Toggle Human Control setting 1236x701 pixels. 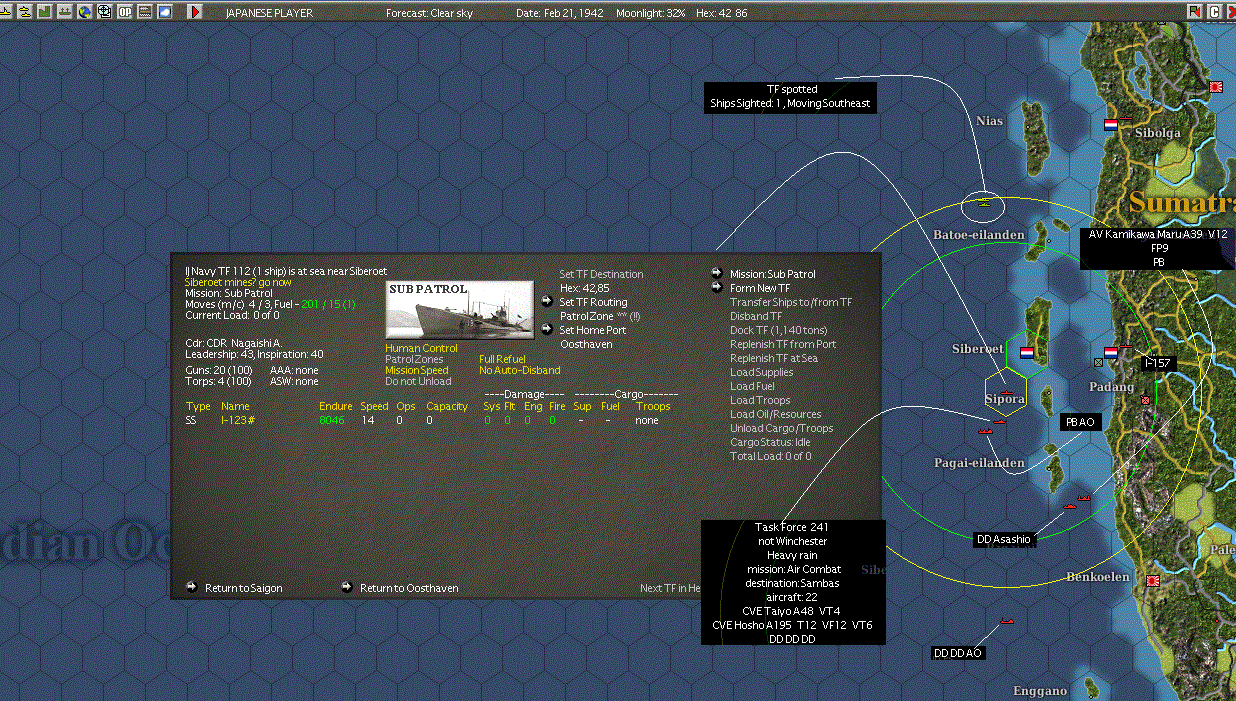pos(421,349)
